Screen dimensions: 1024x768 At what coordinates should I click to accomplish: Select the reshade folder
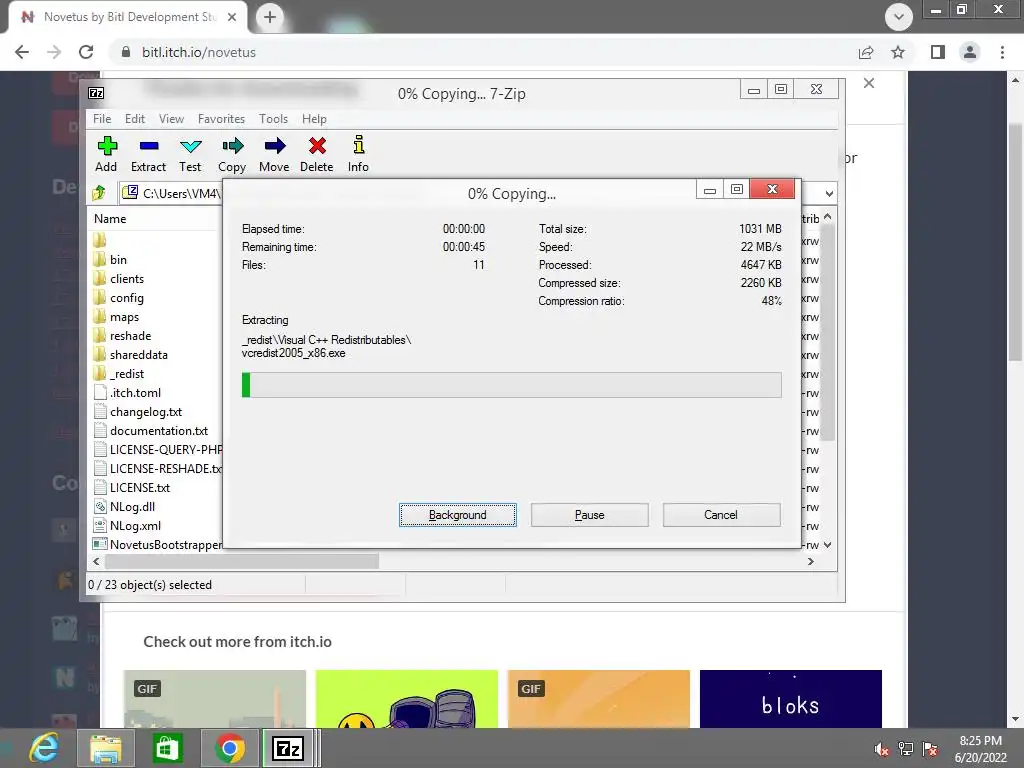click(130, 336)
